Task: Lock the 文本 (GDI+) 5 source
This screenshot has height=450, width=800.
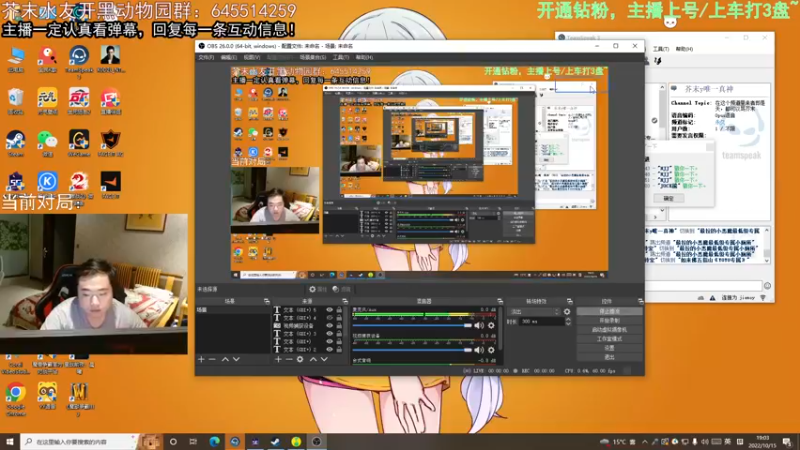Action: click(x=339, y=310)
